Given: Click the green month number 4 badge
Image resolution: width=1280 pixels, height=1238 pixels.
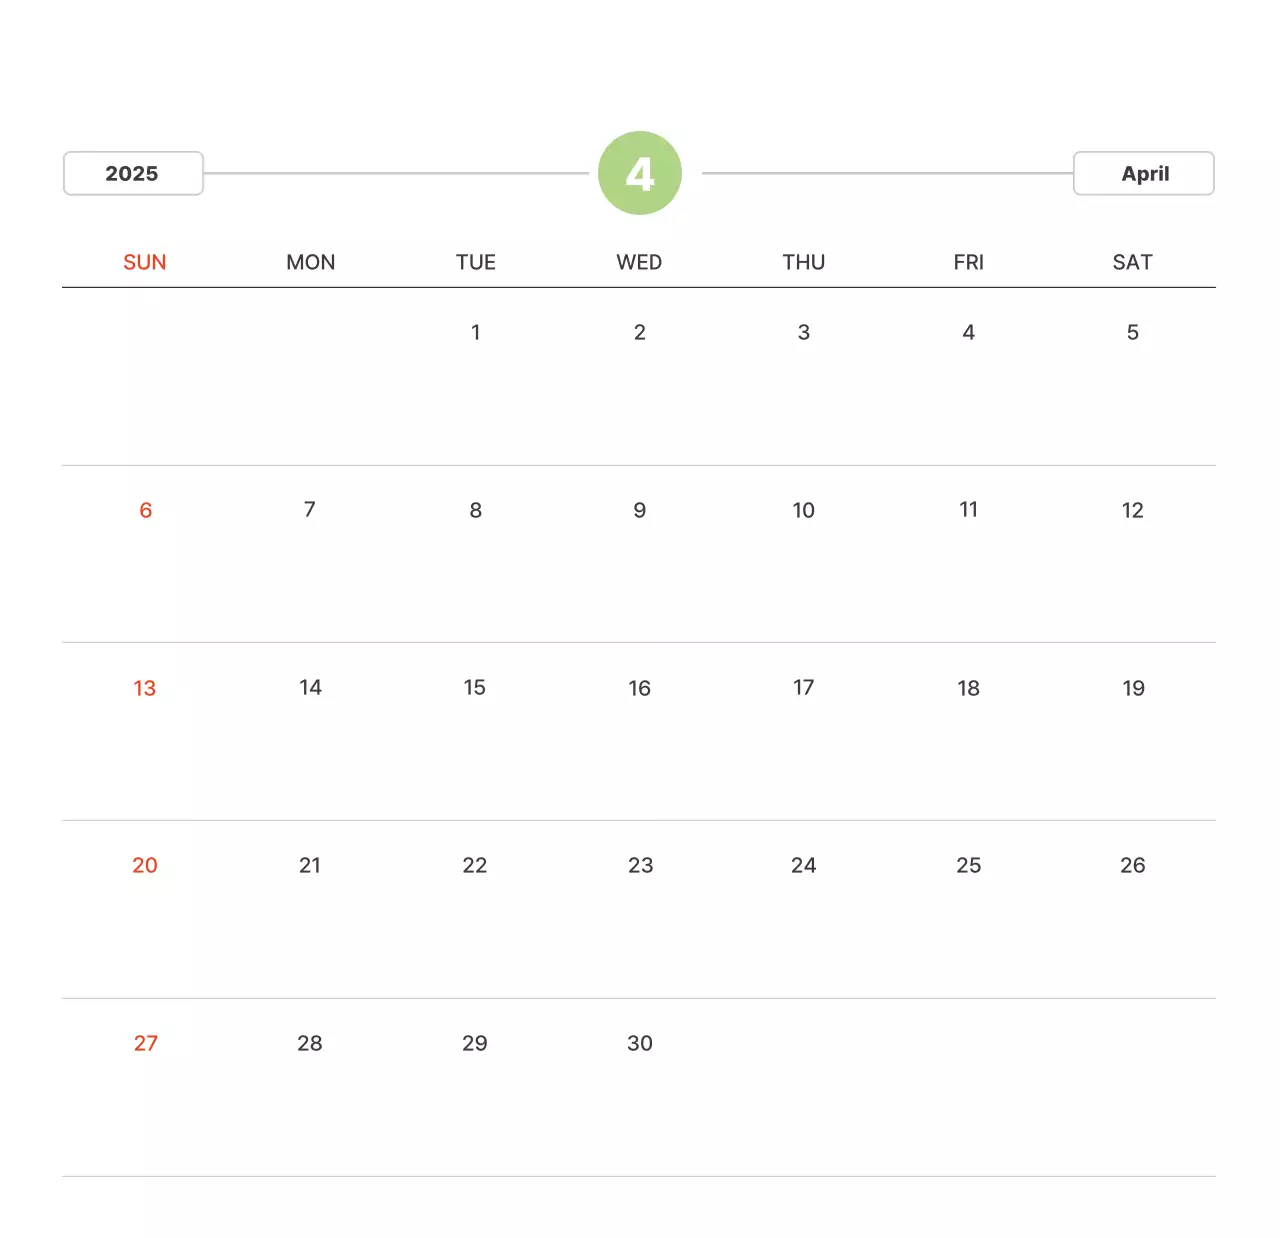Looking at the screenshot, I should pos(640,173).
